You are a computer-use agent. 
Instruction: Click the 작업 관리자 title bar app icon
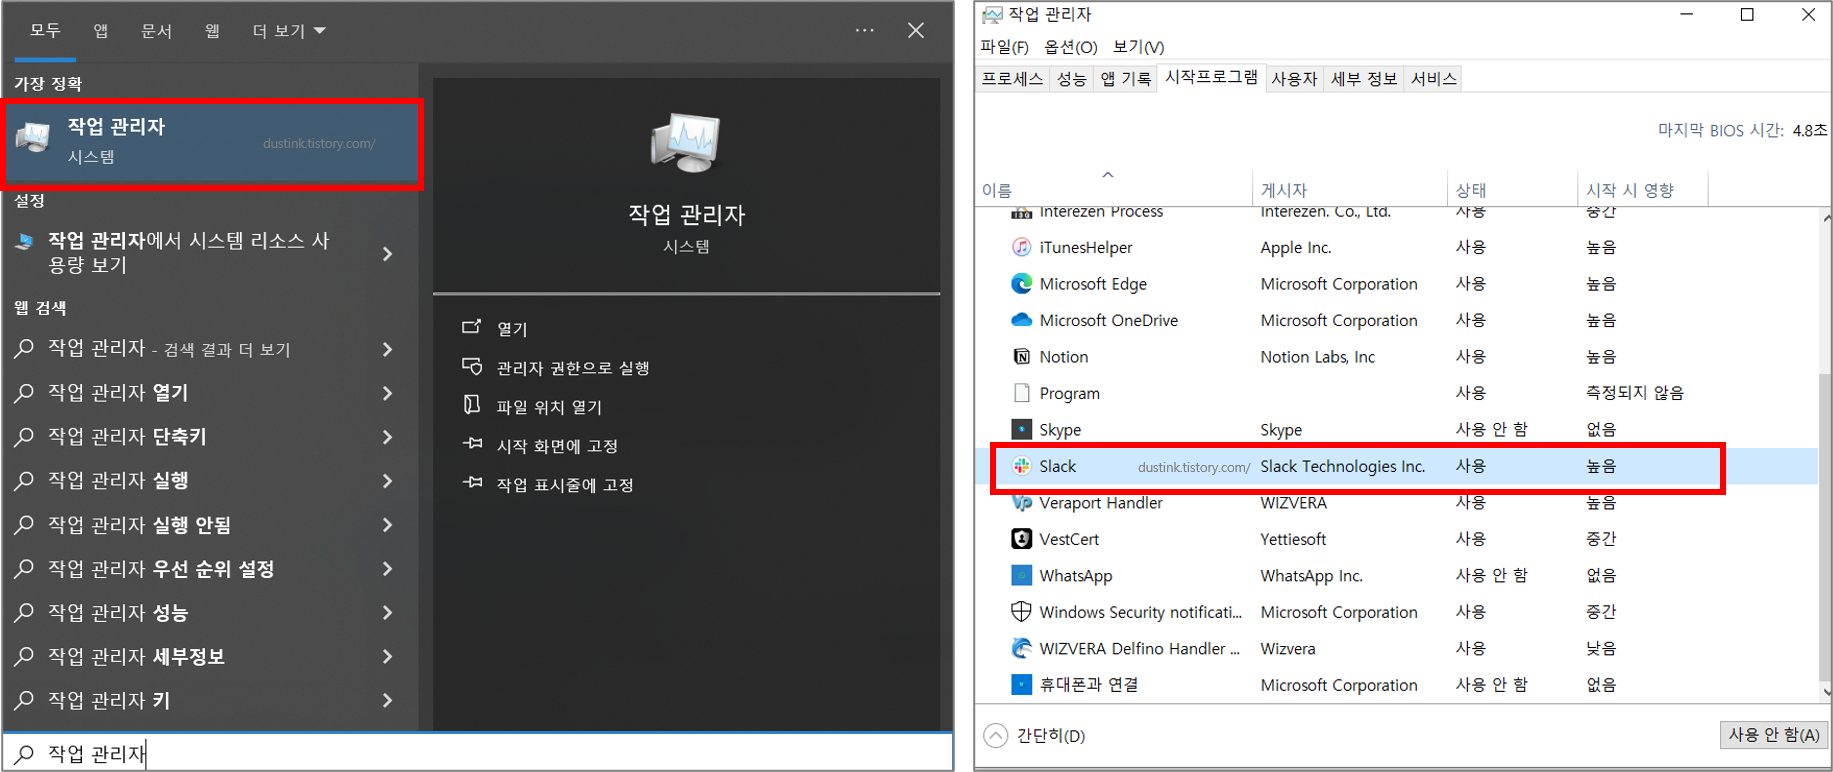[992, 14]
